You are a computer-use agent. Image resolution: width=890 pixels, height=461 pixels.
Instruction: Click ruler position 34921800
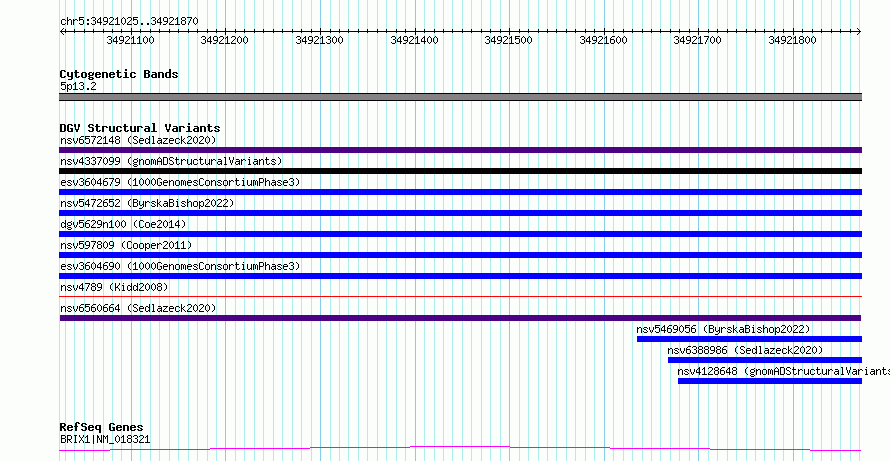click(792, 40)
